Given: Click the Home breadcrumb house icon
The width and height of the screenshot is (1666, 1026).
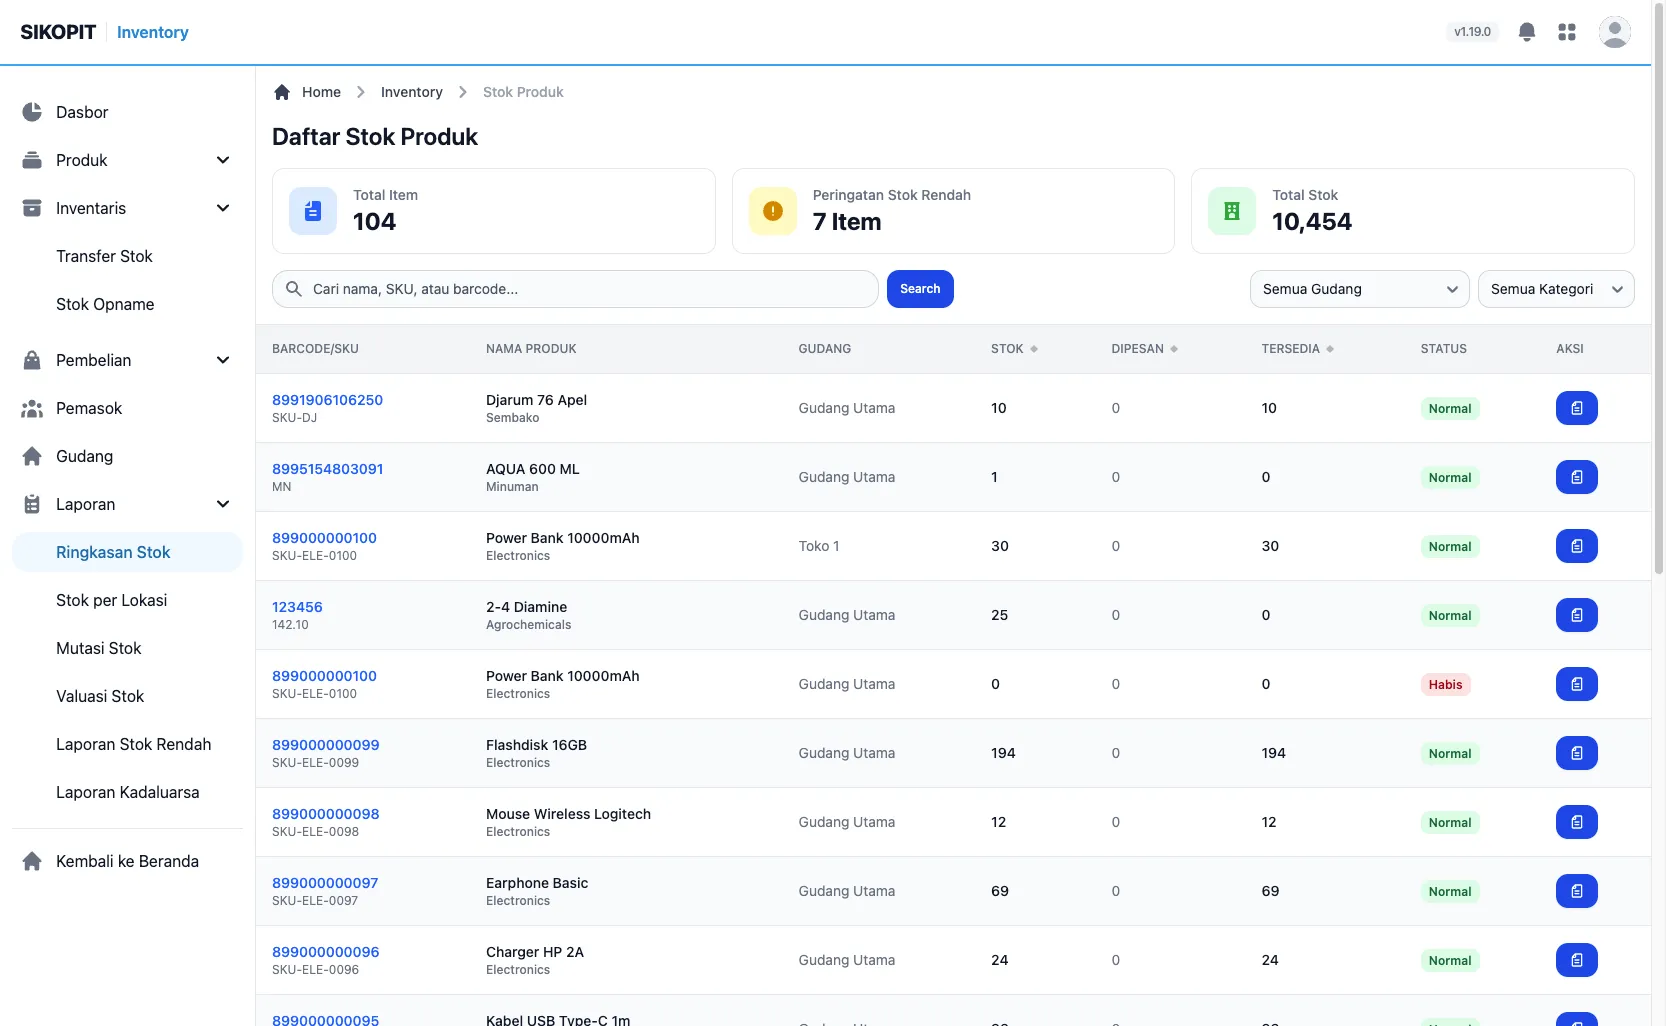Looking at the screenshot, I should (x=282, y=92).
